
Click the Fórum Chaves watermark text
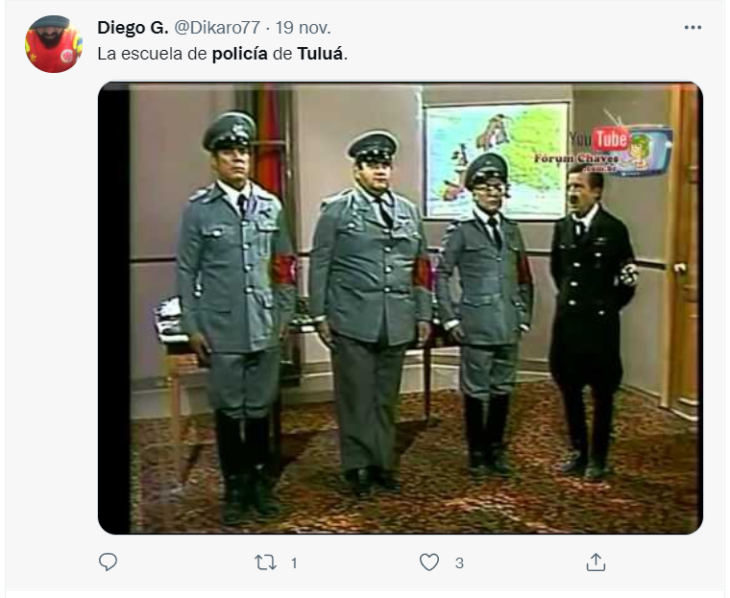pos(576,158)
